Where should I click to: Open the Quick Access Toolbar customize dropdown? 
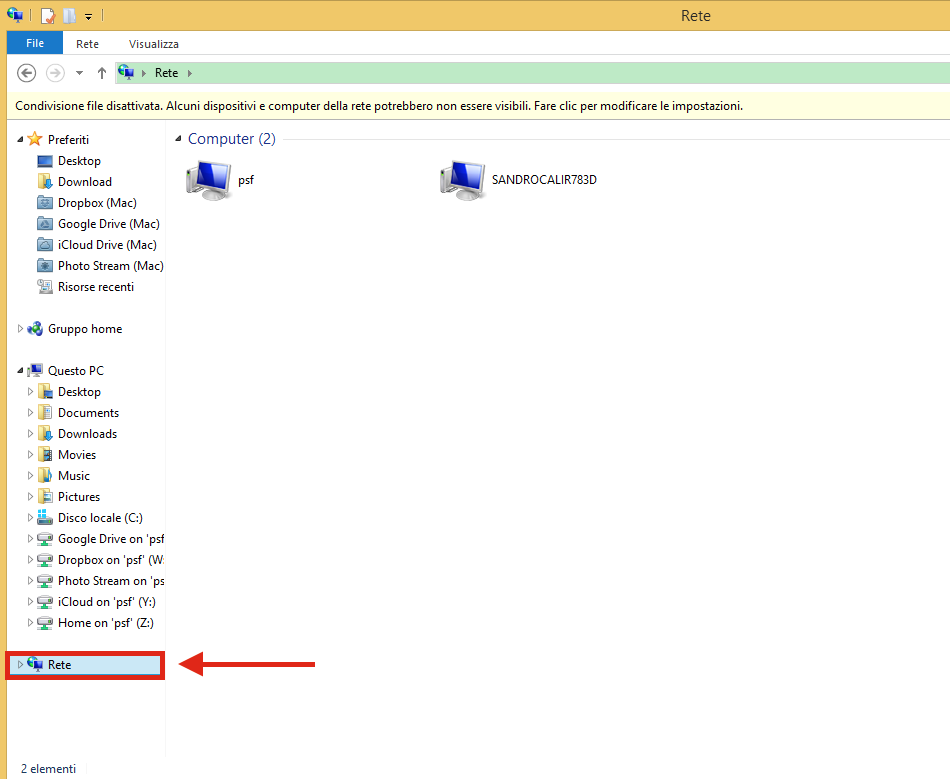(x=88, y=17)
